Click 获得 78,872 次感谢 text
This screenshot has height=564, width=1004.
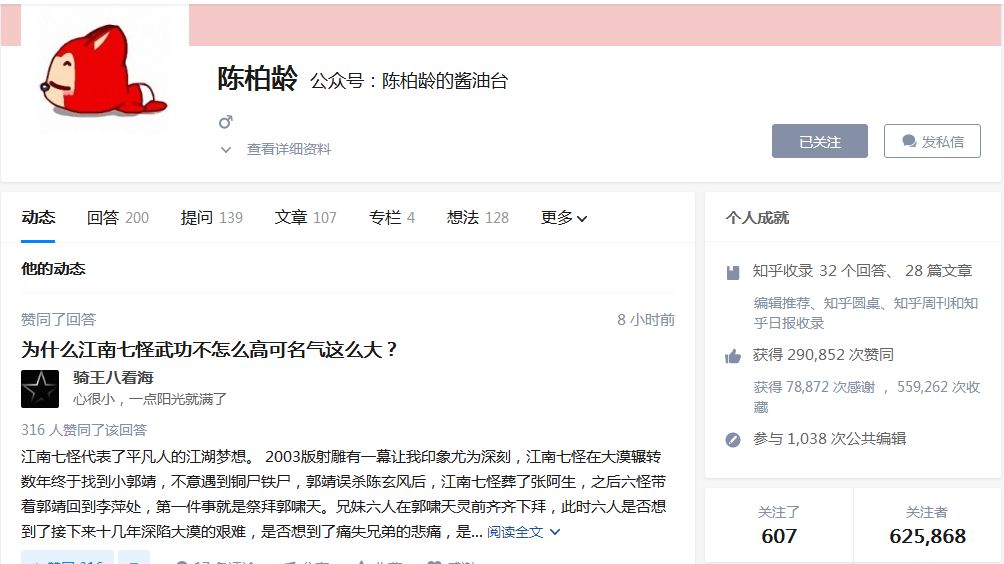click(814, 387)
